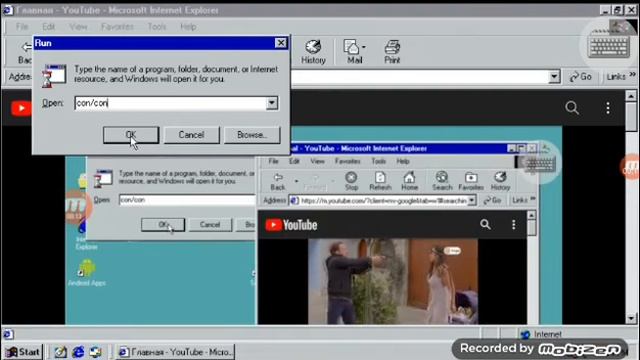Open the View menu in outer IE

(x=78, y=27)
